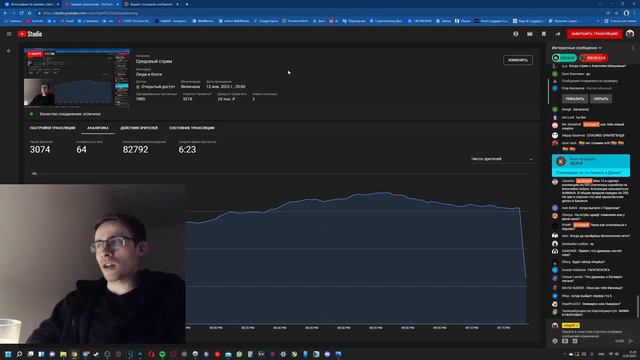Click the Показать button in chat

(575, 99)
